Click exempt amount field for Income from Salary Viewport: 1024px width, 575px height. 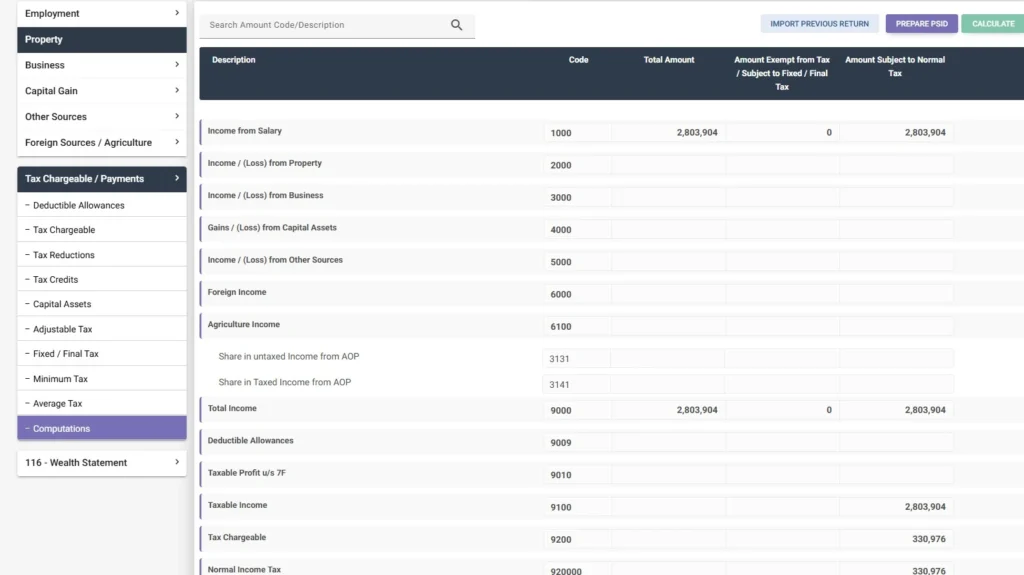[782, 133]
